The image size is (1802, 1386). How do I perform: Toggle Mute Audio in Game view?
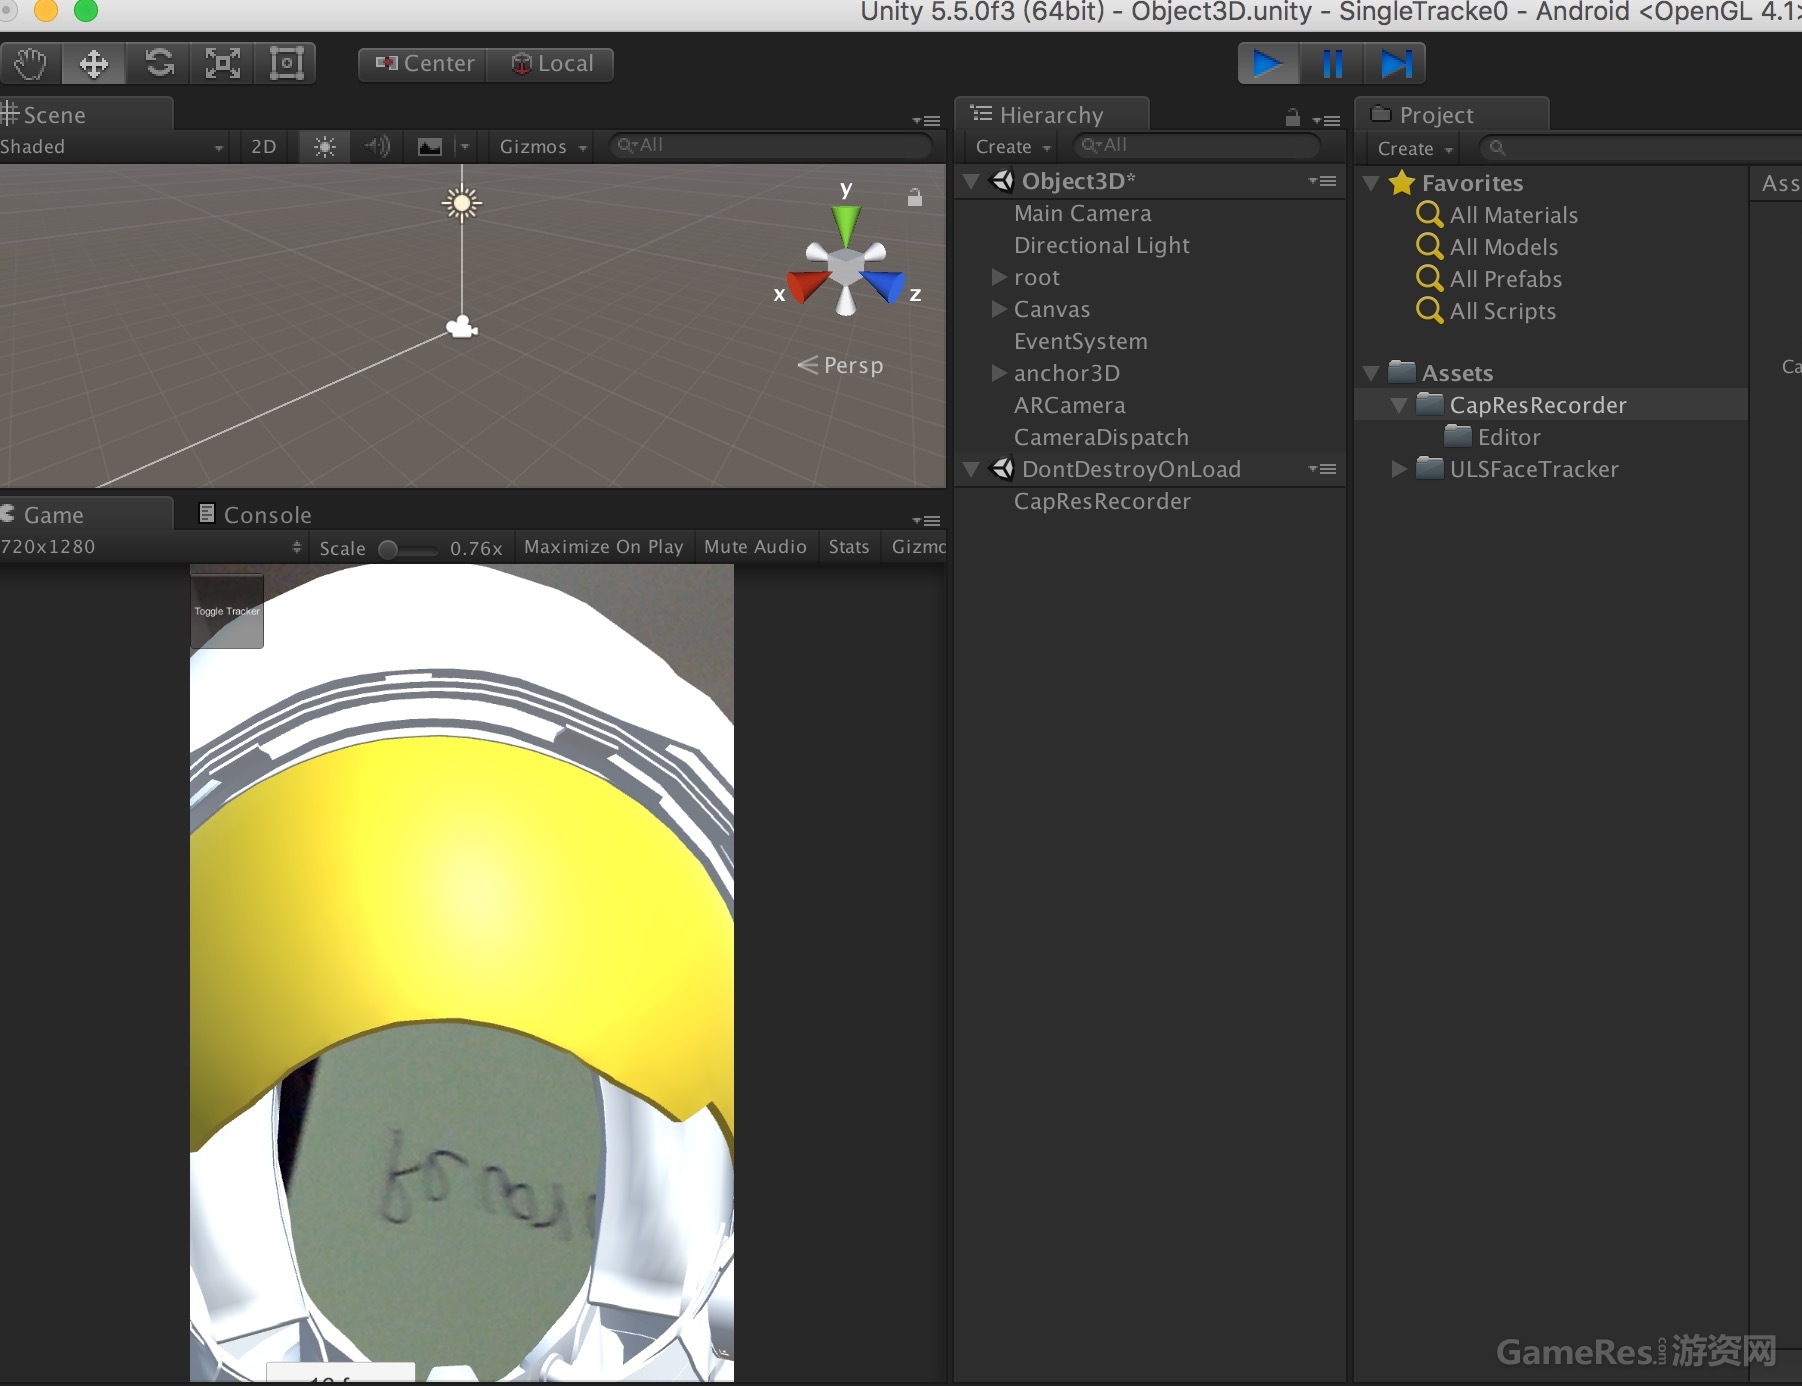tap(755, 547)
